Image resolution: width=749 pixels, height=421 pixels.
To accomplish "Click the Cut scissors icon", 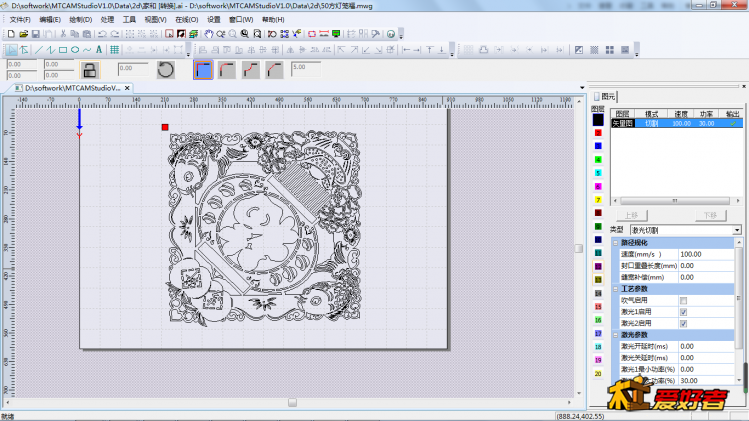I will point(63,34).
